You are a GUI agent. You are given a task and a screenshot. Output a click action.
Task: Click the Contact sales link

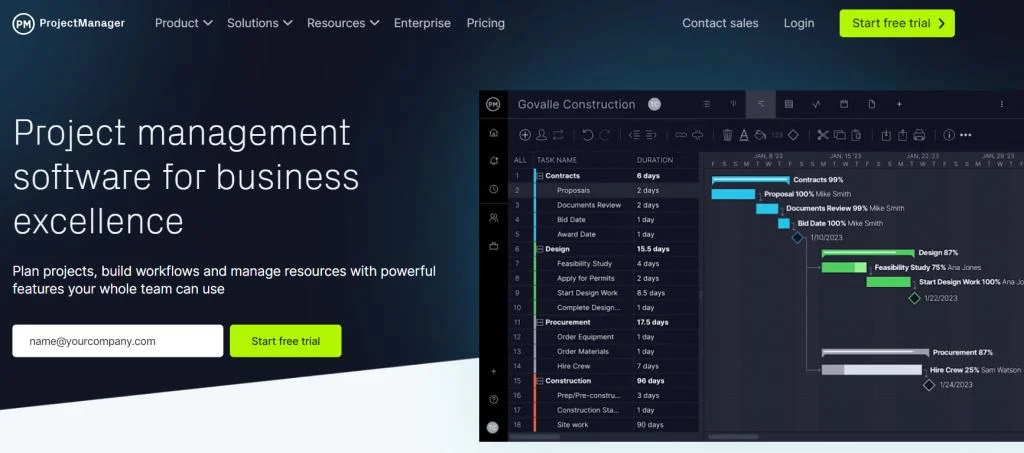(720, 23)
